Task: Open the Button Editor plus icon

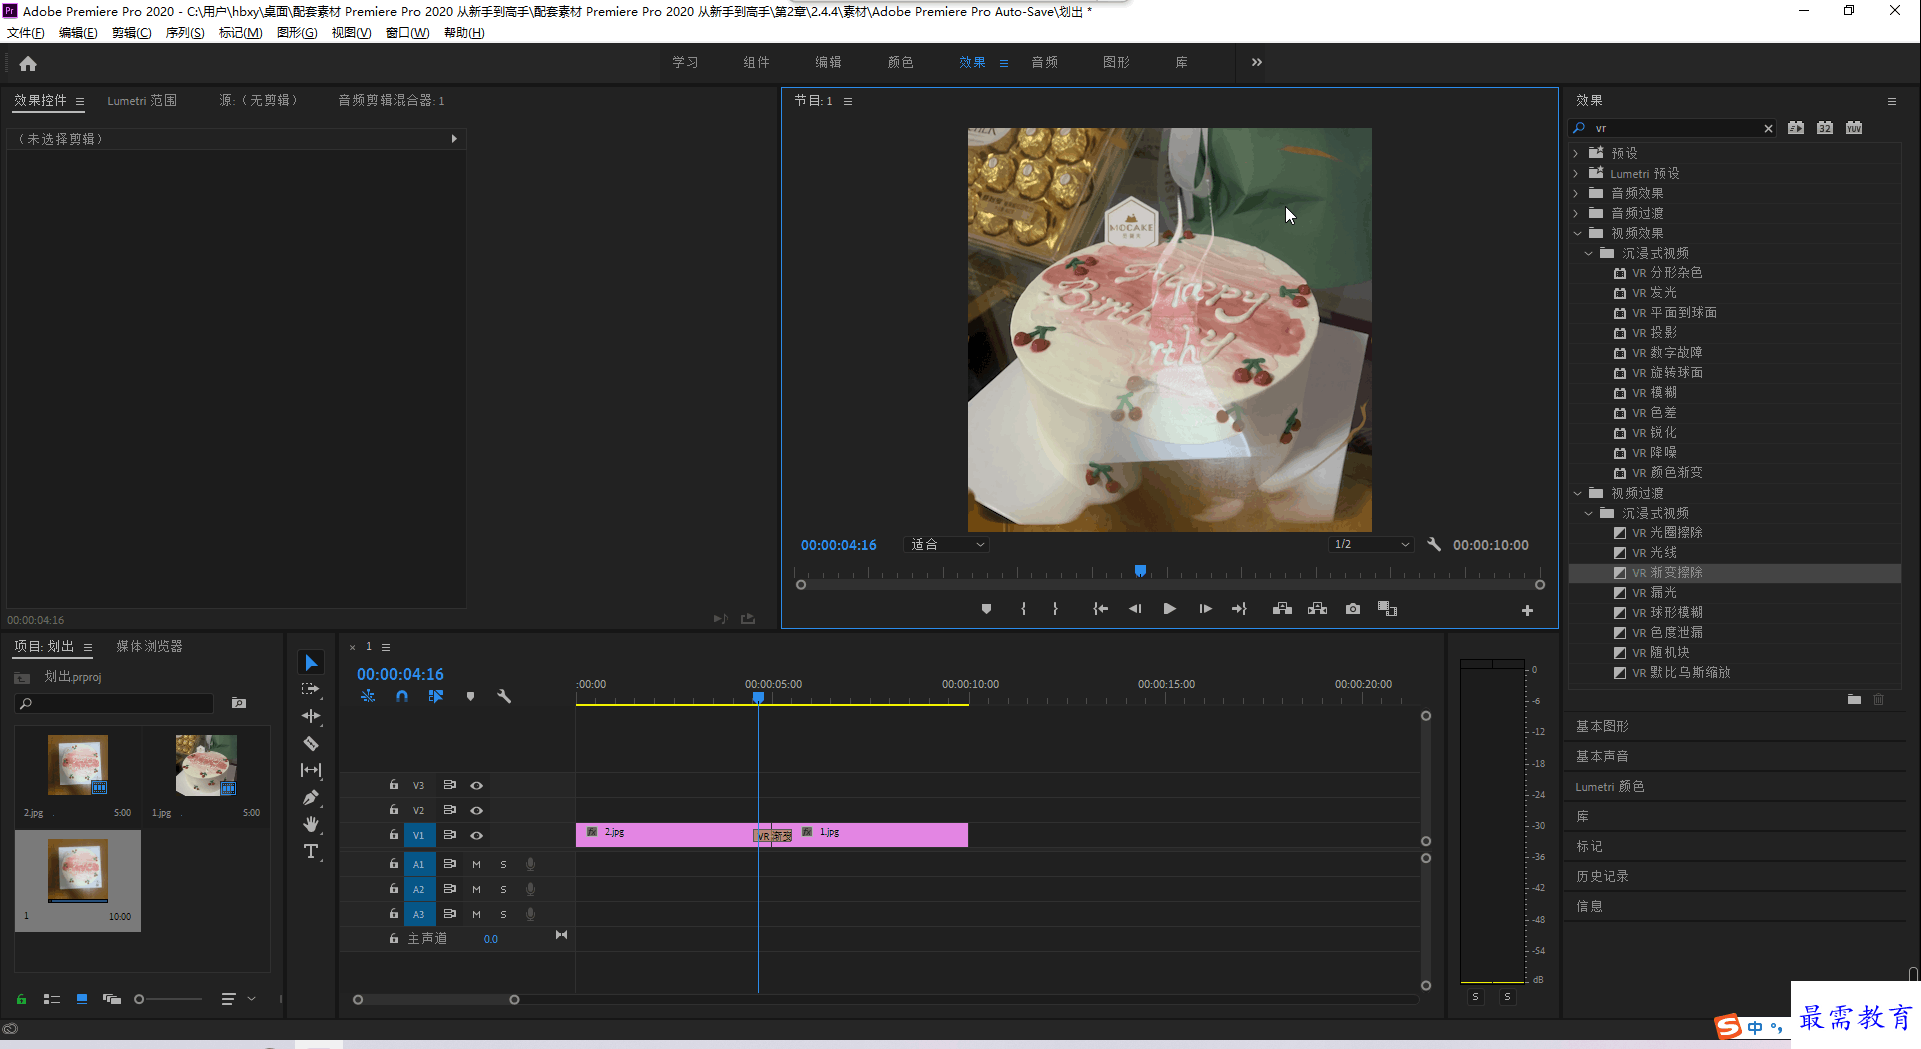Action: tap(1527, 610)
